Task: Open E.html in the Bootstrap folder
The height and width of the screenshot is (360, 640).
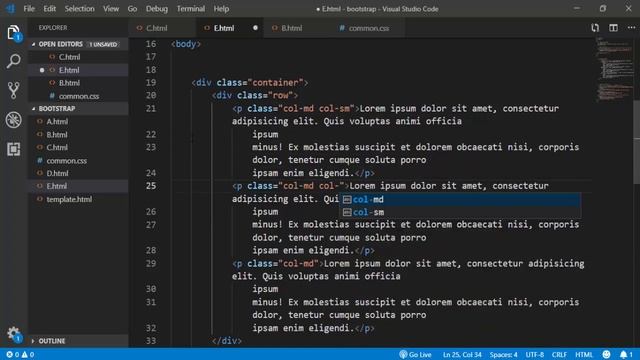Action: [78, 186]
